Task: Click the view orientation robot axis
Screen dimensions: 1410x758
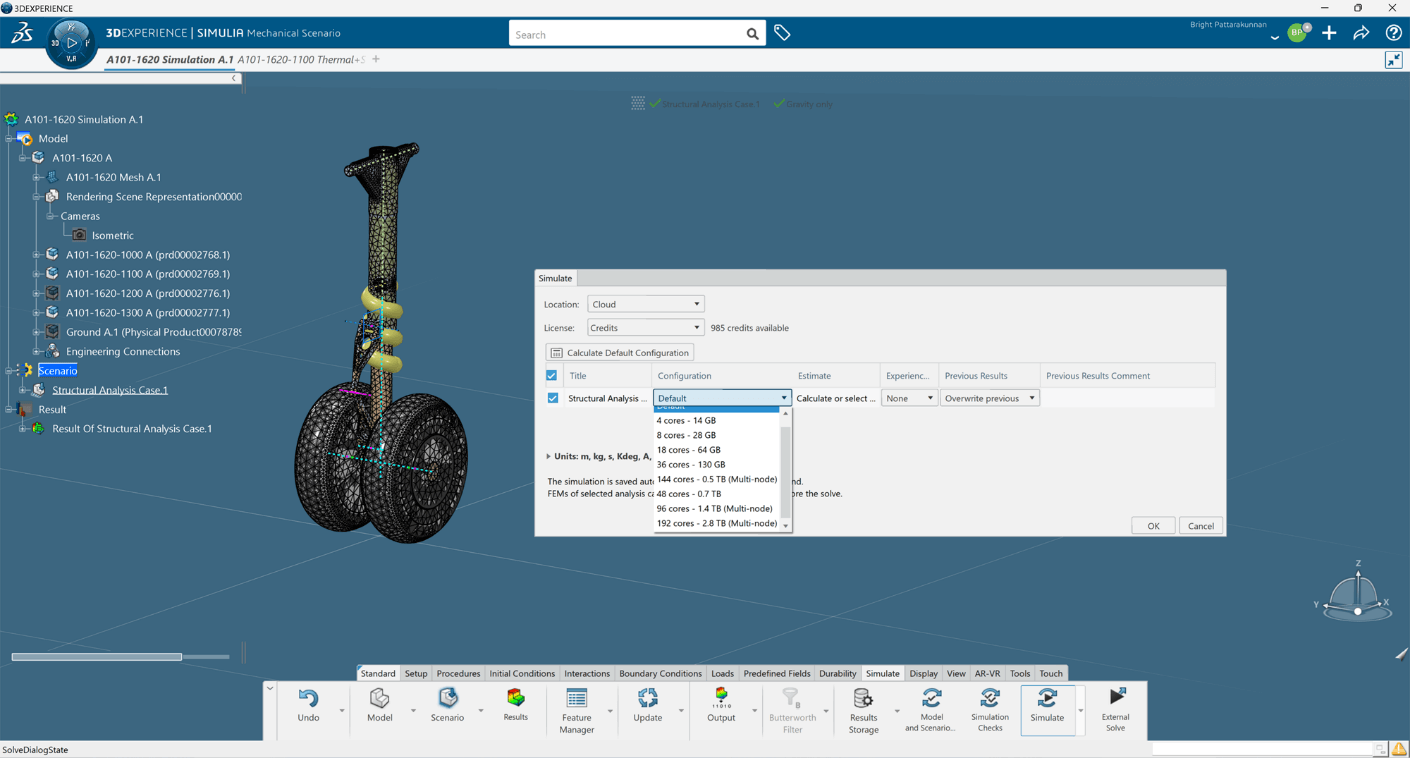Action: coord(1357,592)
